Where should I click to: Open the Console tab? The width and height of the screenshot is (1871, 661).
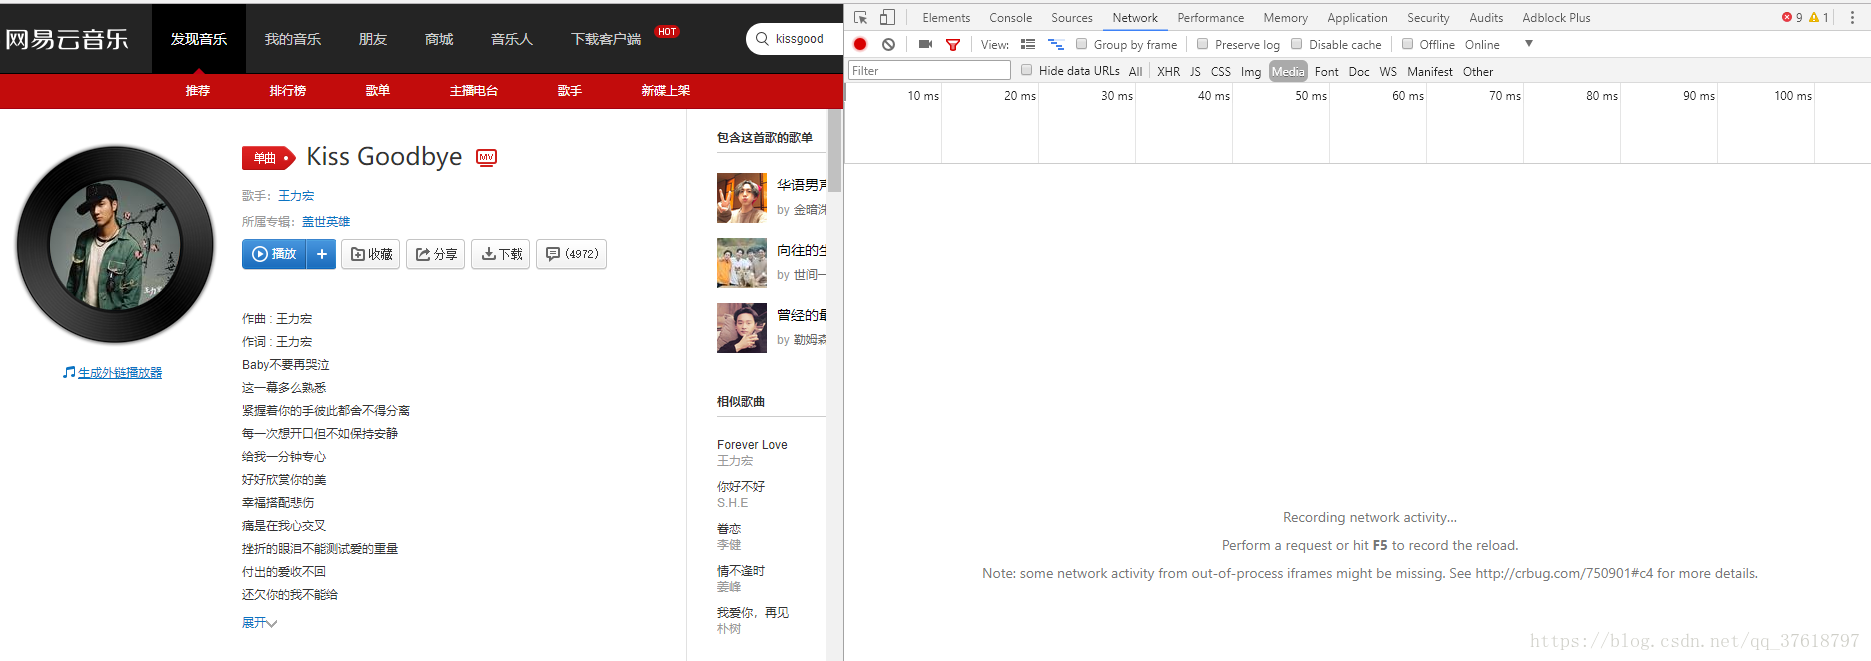(x=1010, y=17)
